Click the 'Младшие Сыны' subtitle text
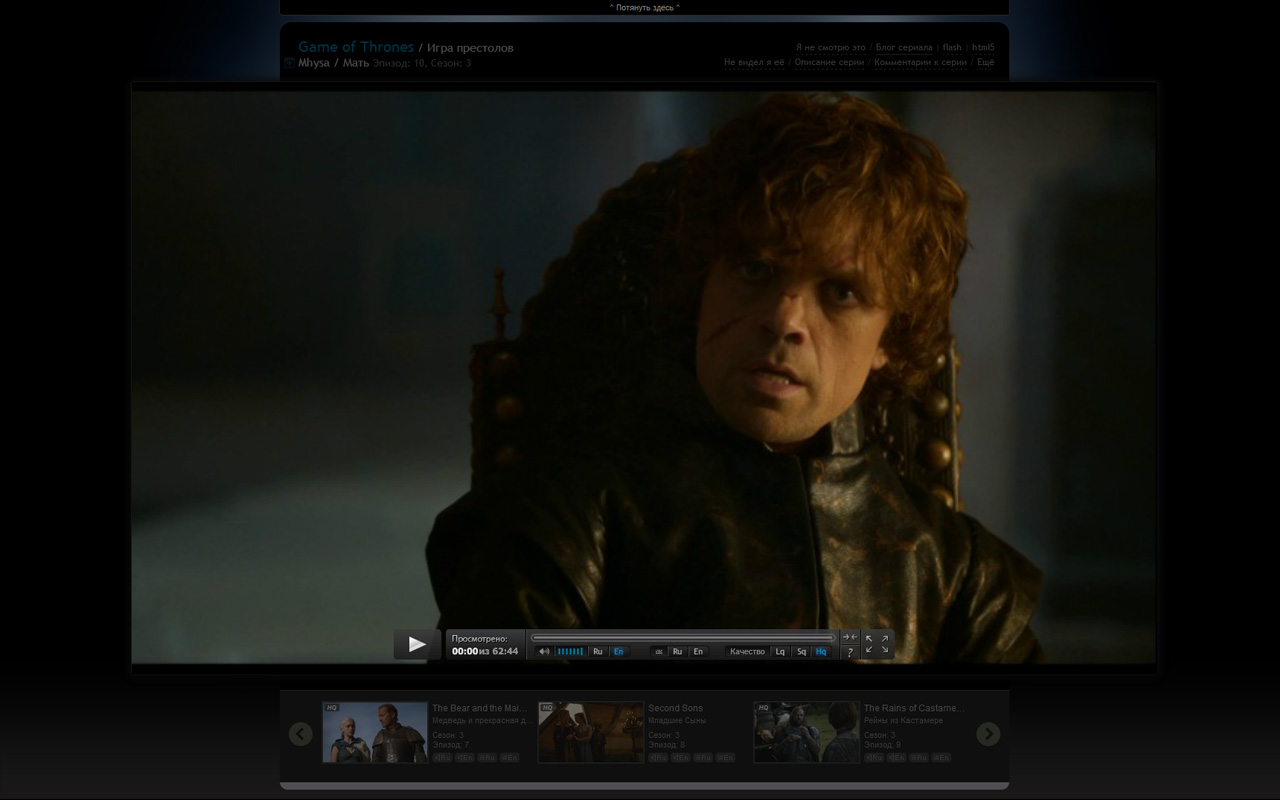Viewport: 1280px width, 800px height. (x=677, y=720)
